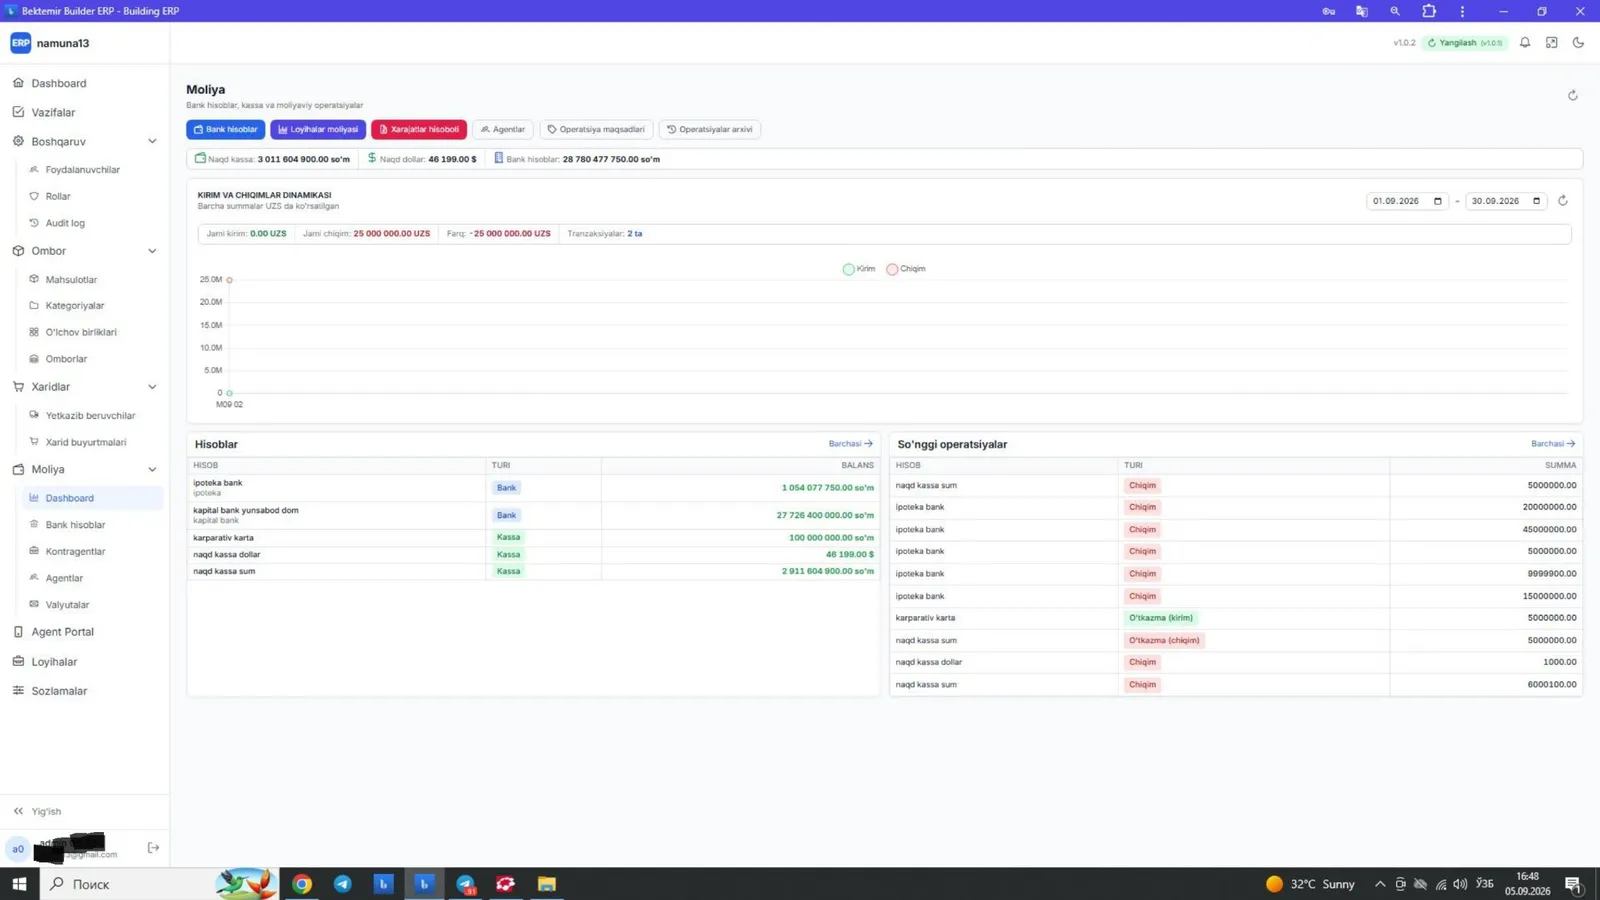The width and height of the screenshot is (1600, 900).
Task: Click Barchasi link in So'nggi operatsiyalar
Action: 1553,444
